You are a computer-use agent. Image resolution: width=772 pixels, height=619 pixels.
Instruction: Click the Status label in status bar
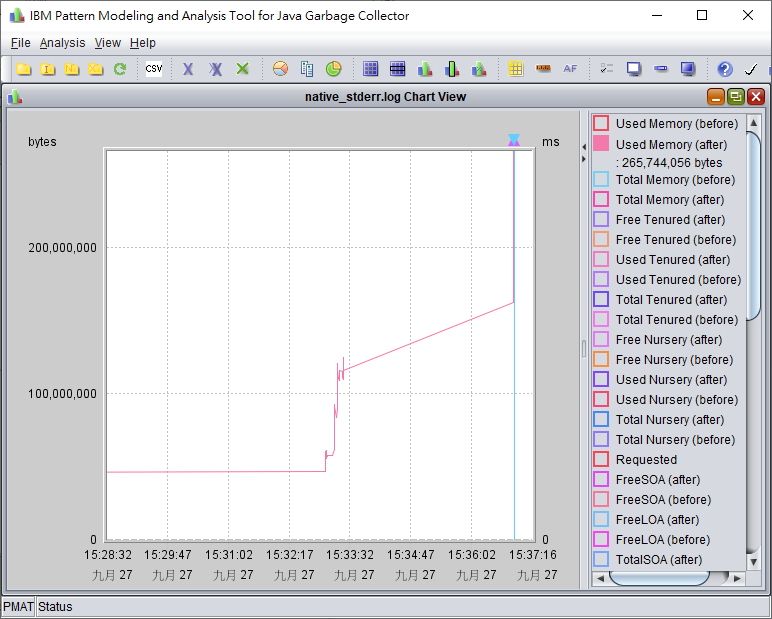(55, 607)
